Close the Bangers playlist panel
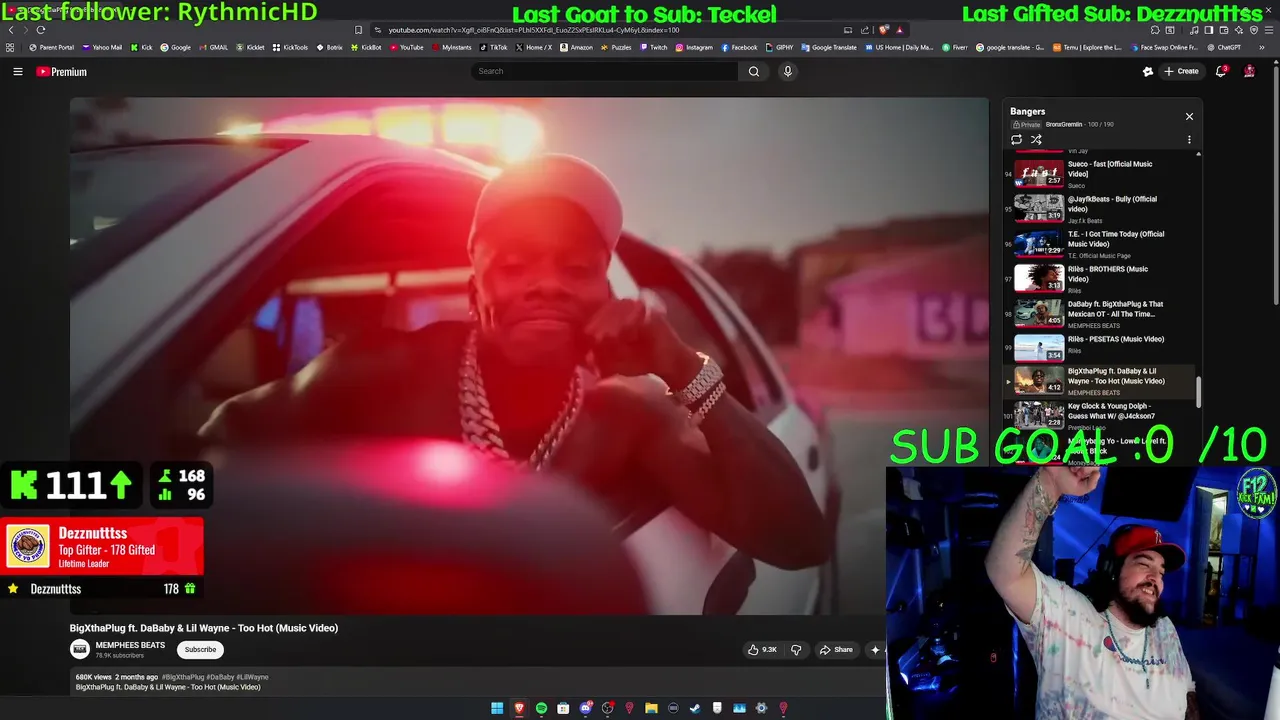 [x=1189, y=117]
